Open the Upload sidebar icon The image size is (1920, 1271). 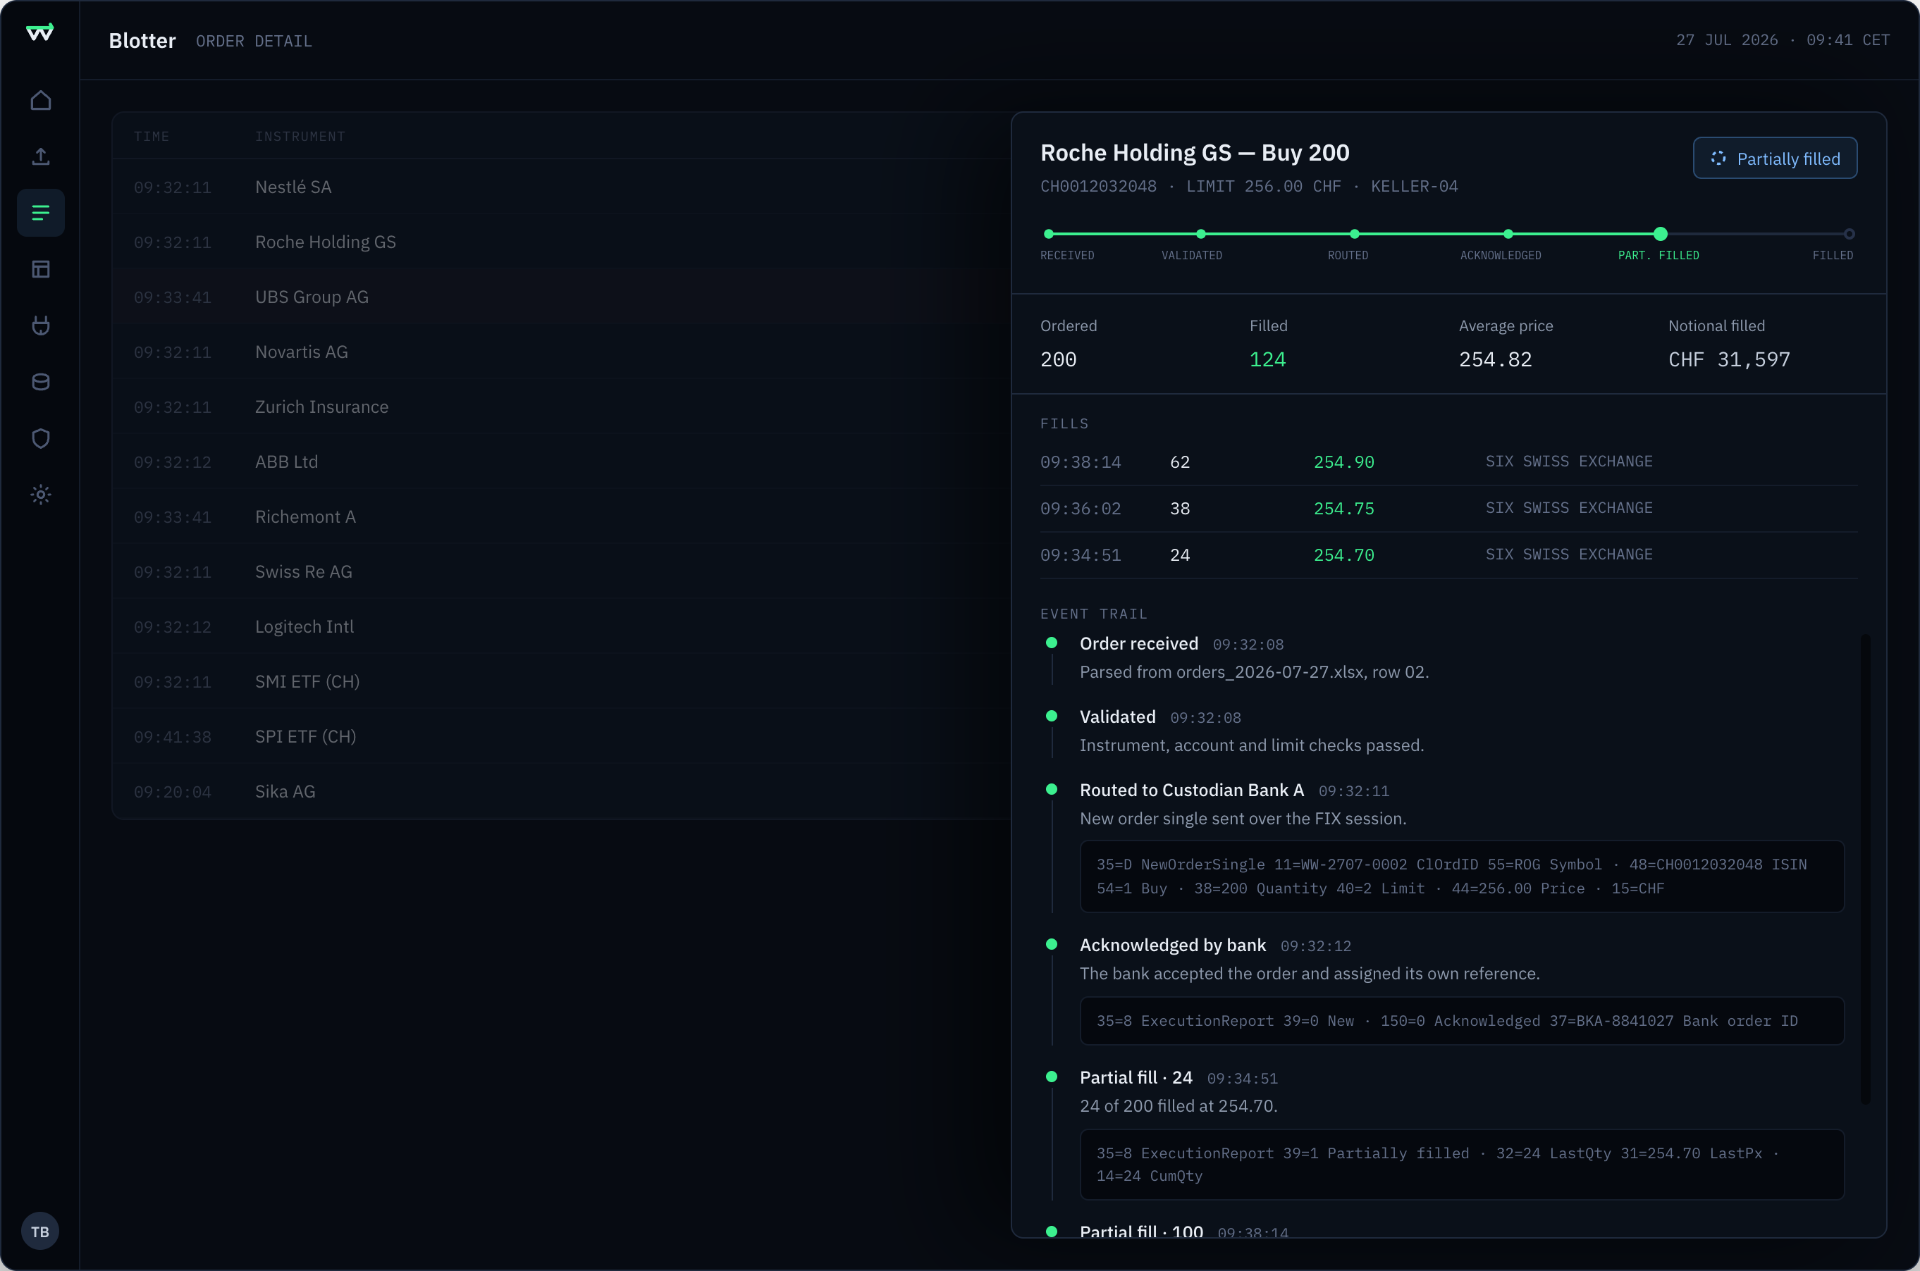pos(41,156)
